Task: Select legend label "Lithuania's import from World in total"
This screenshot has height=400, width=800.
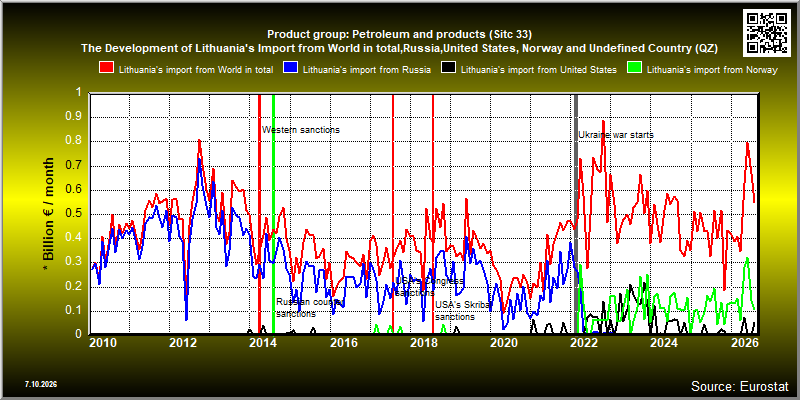Action: [x=196, y=70]
